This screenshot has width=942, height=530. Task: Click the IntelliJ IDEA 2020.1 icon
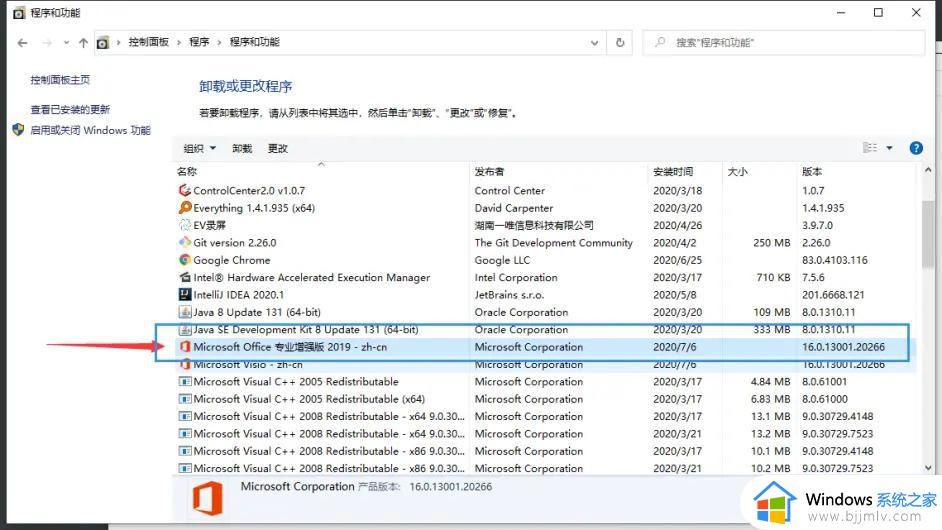point(185,294)
